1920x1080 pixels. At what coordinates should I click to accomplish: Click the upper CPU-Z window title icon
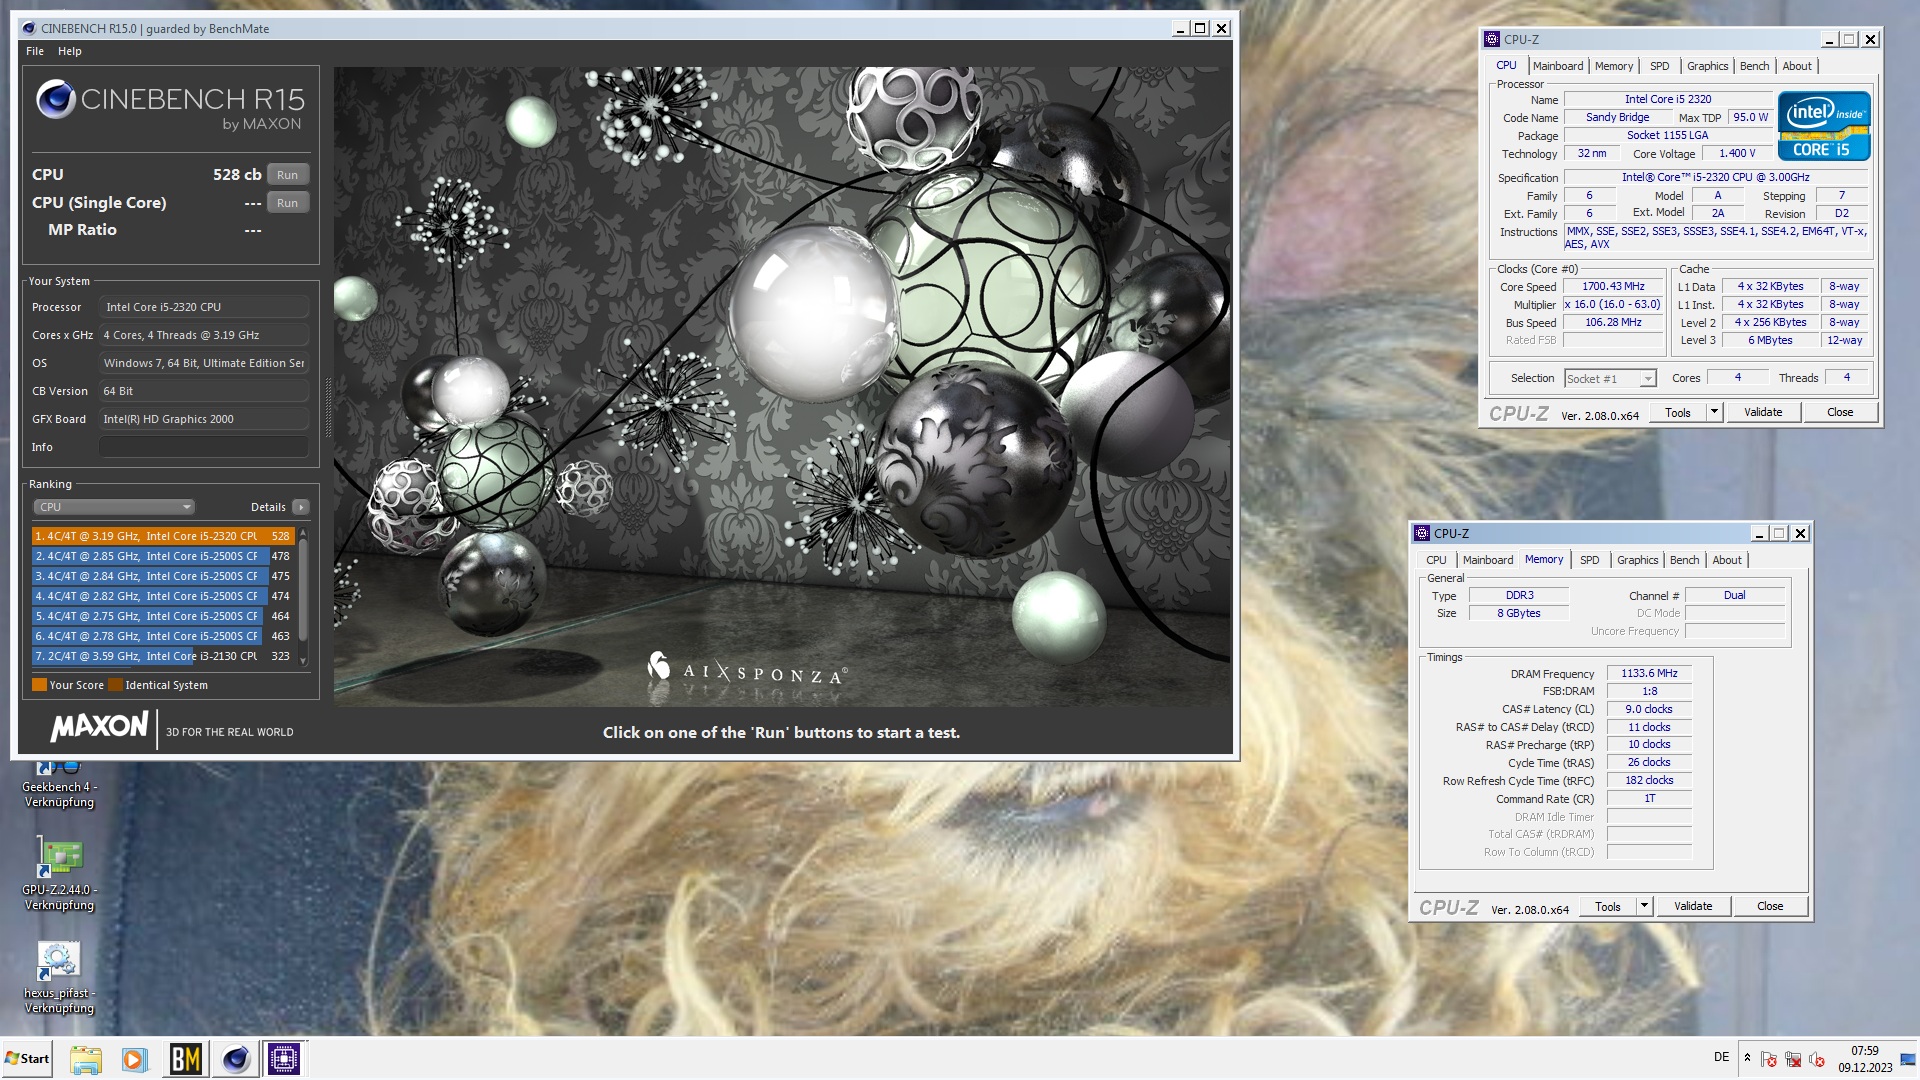point(1492,39)
